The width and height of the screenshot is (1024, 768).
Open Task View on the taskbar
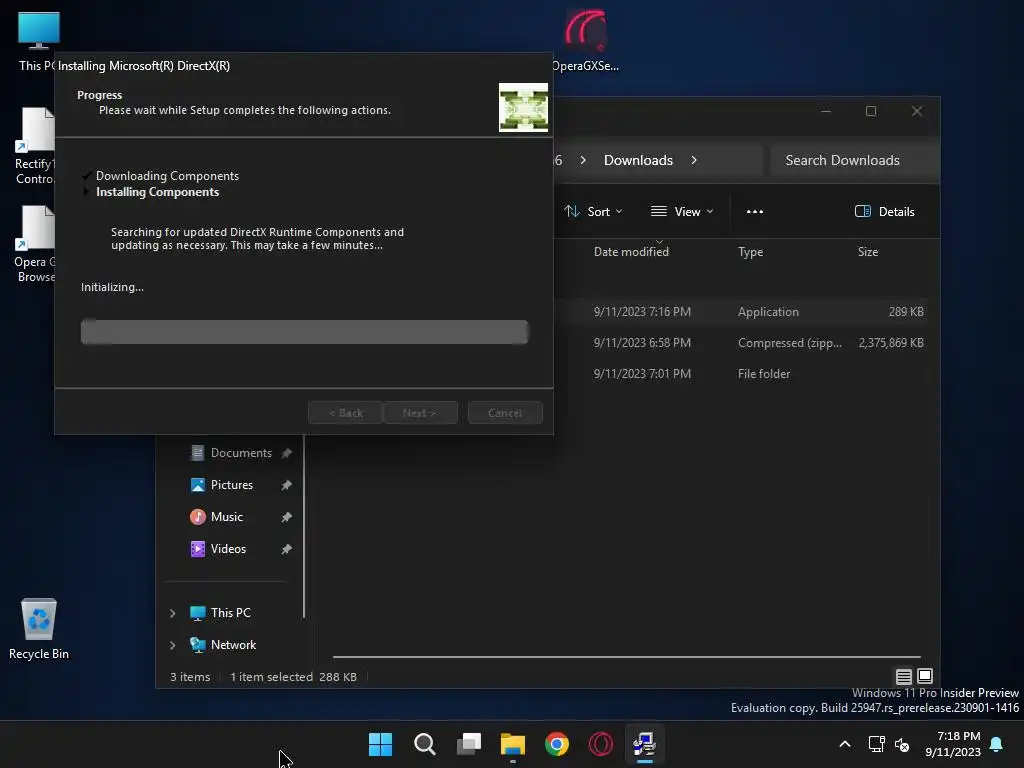click(469, 744)
